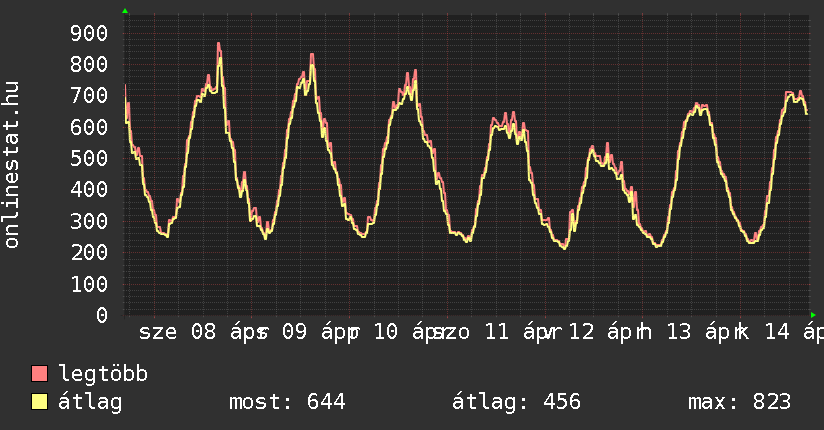Click the 08 date label on X axis
Screen dimensions: 824x430
204,333
